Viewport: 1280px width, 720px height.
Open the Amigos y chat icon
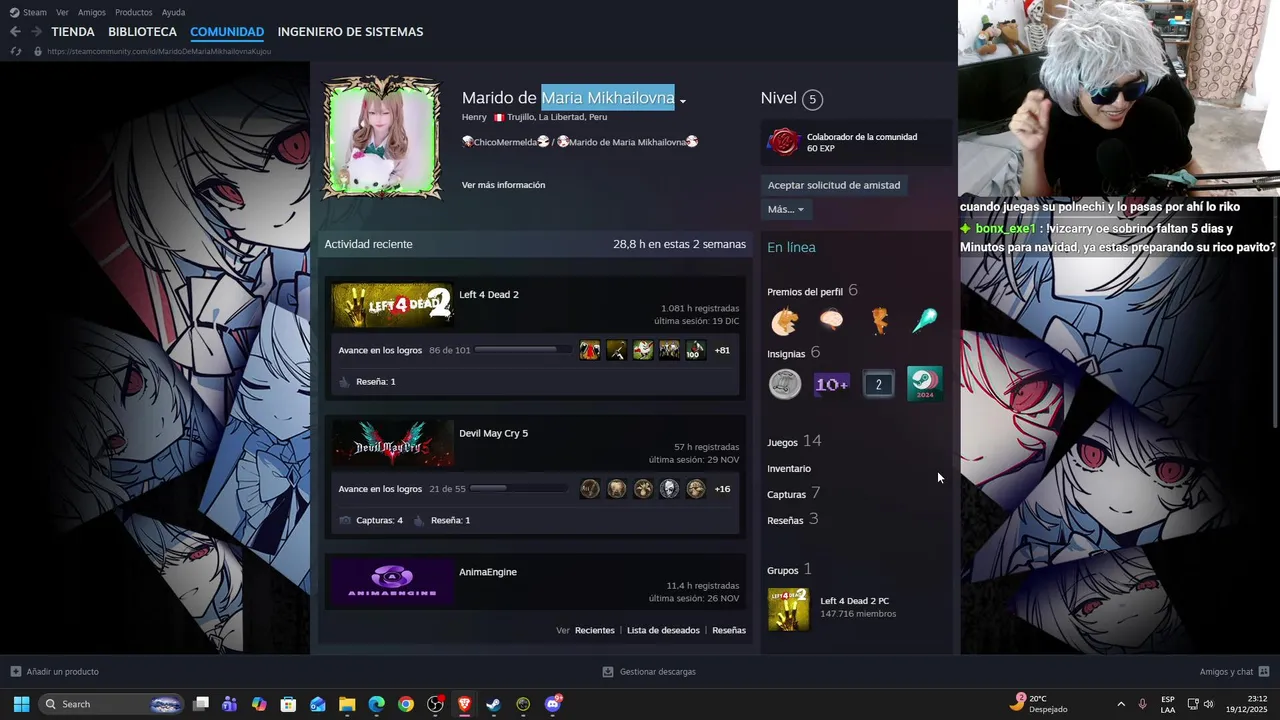click(1264, 672)
